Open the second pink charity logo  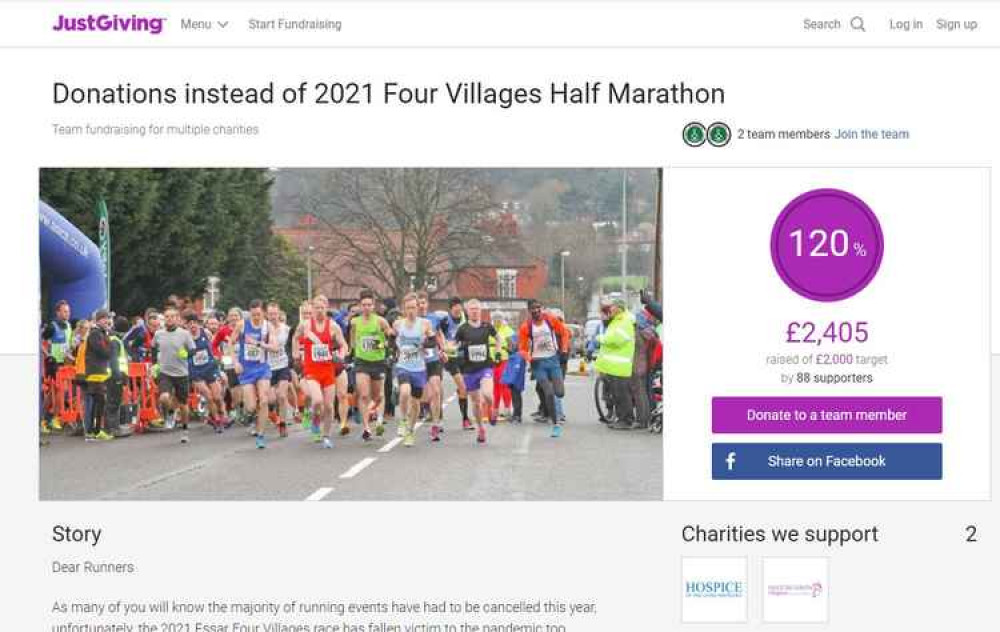point(795,589)
